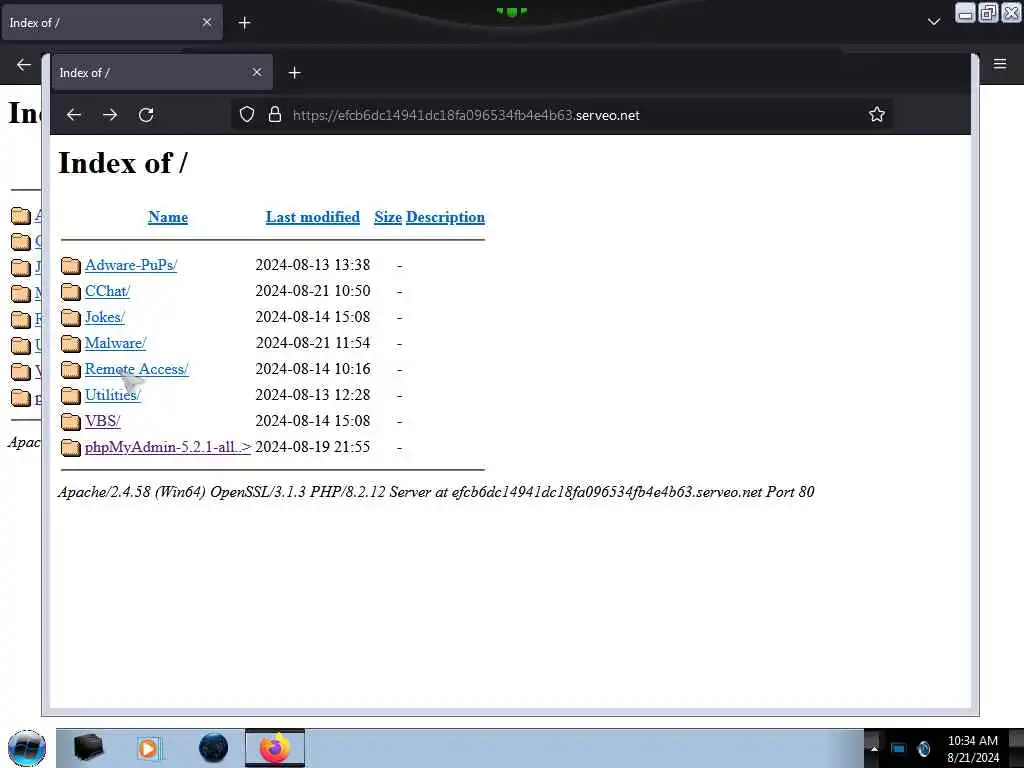Viewport: 1024px width, 768px height.
Task: Click the URL address bar
Action: click(562, 115)
